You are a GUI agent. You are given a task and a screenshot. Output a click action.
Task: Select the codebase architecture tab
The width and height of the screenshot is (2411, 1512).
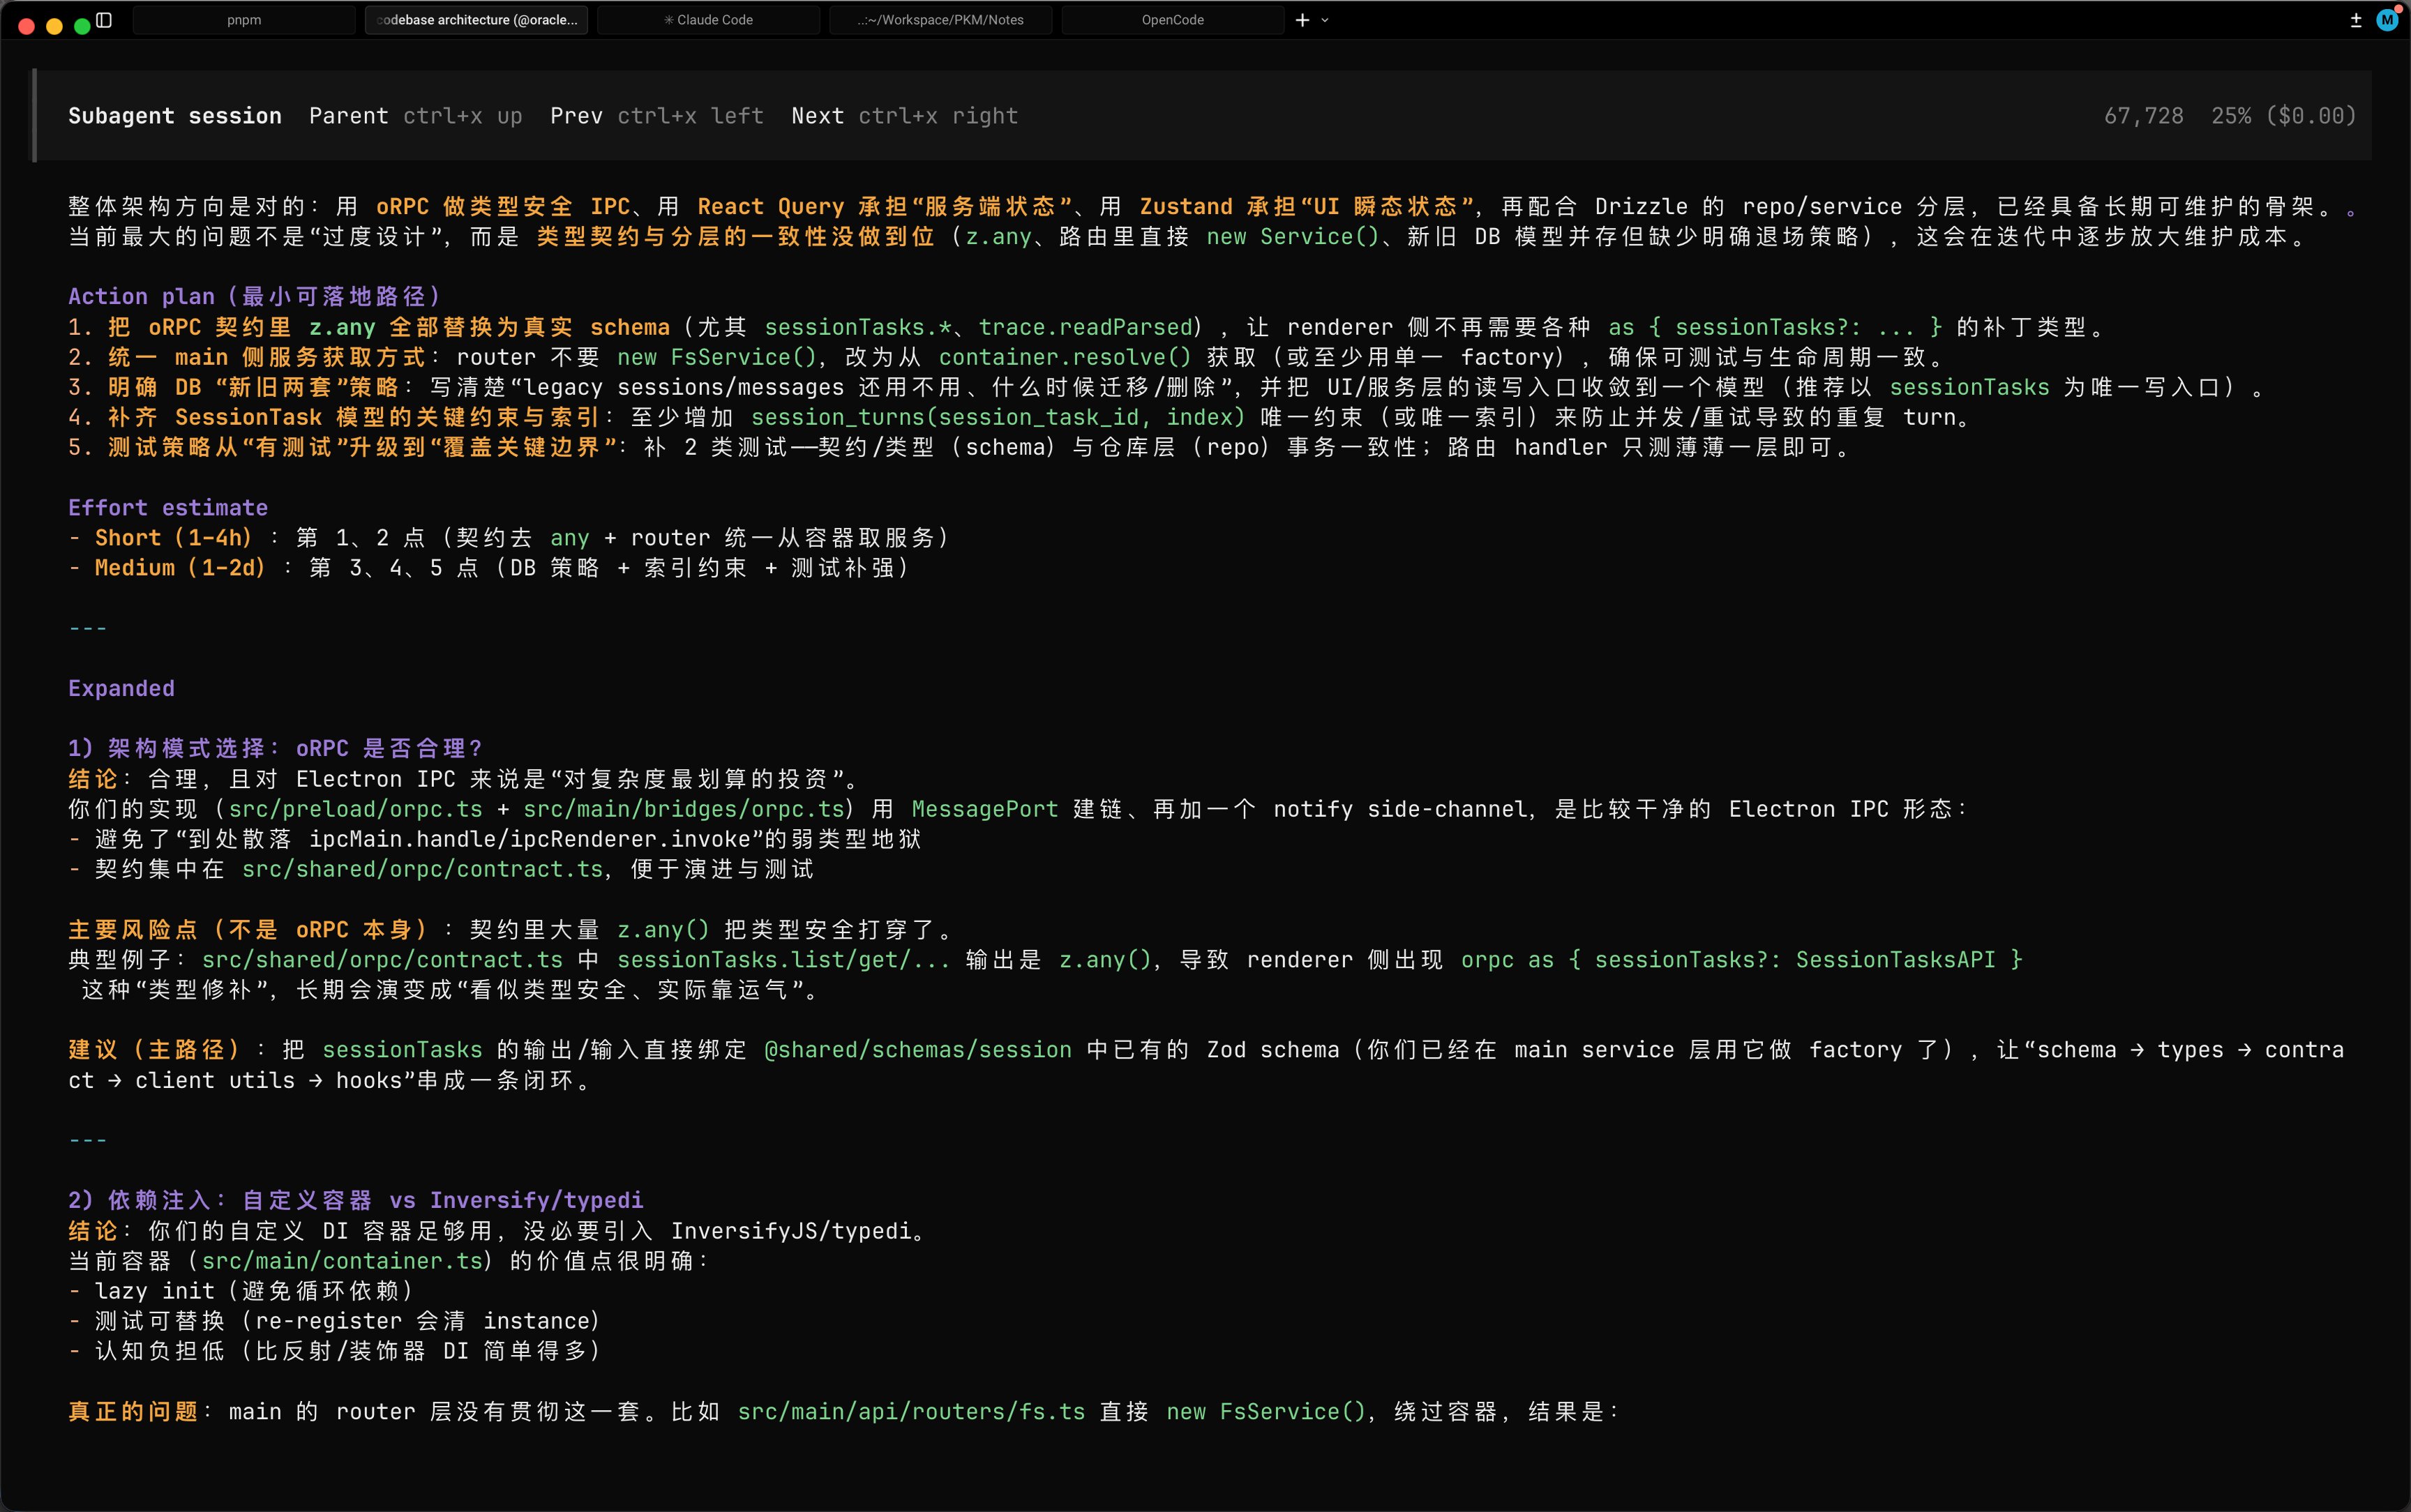point(476,20)
